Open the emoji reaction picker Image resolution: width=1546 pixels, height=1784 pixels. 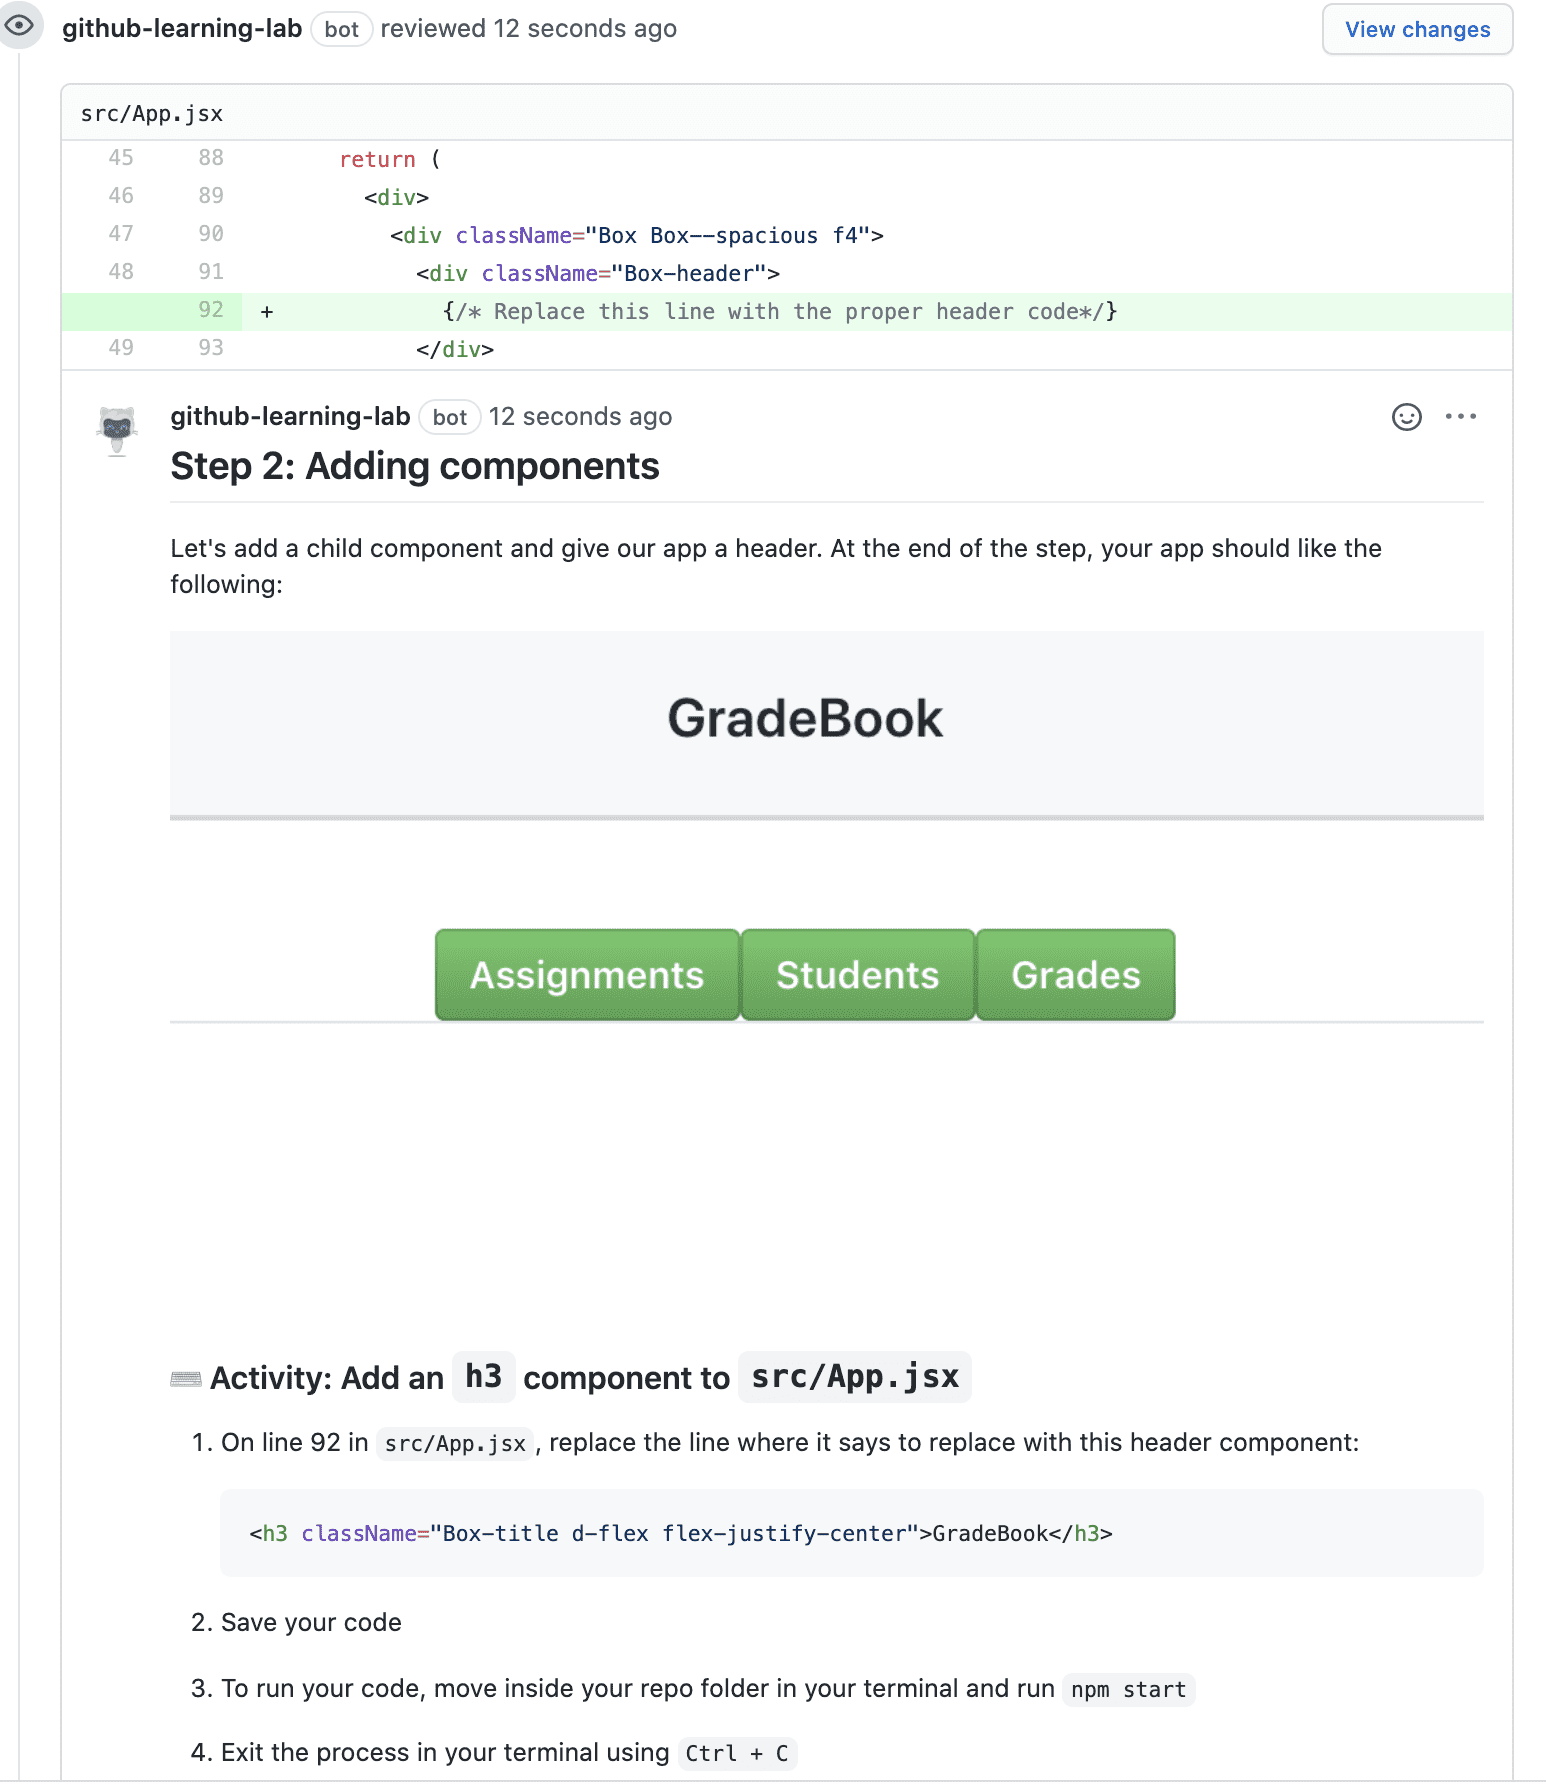(1406, 417)
